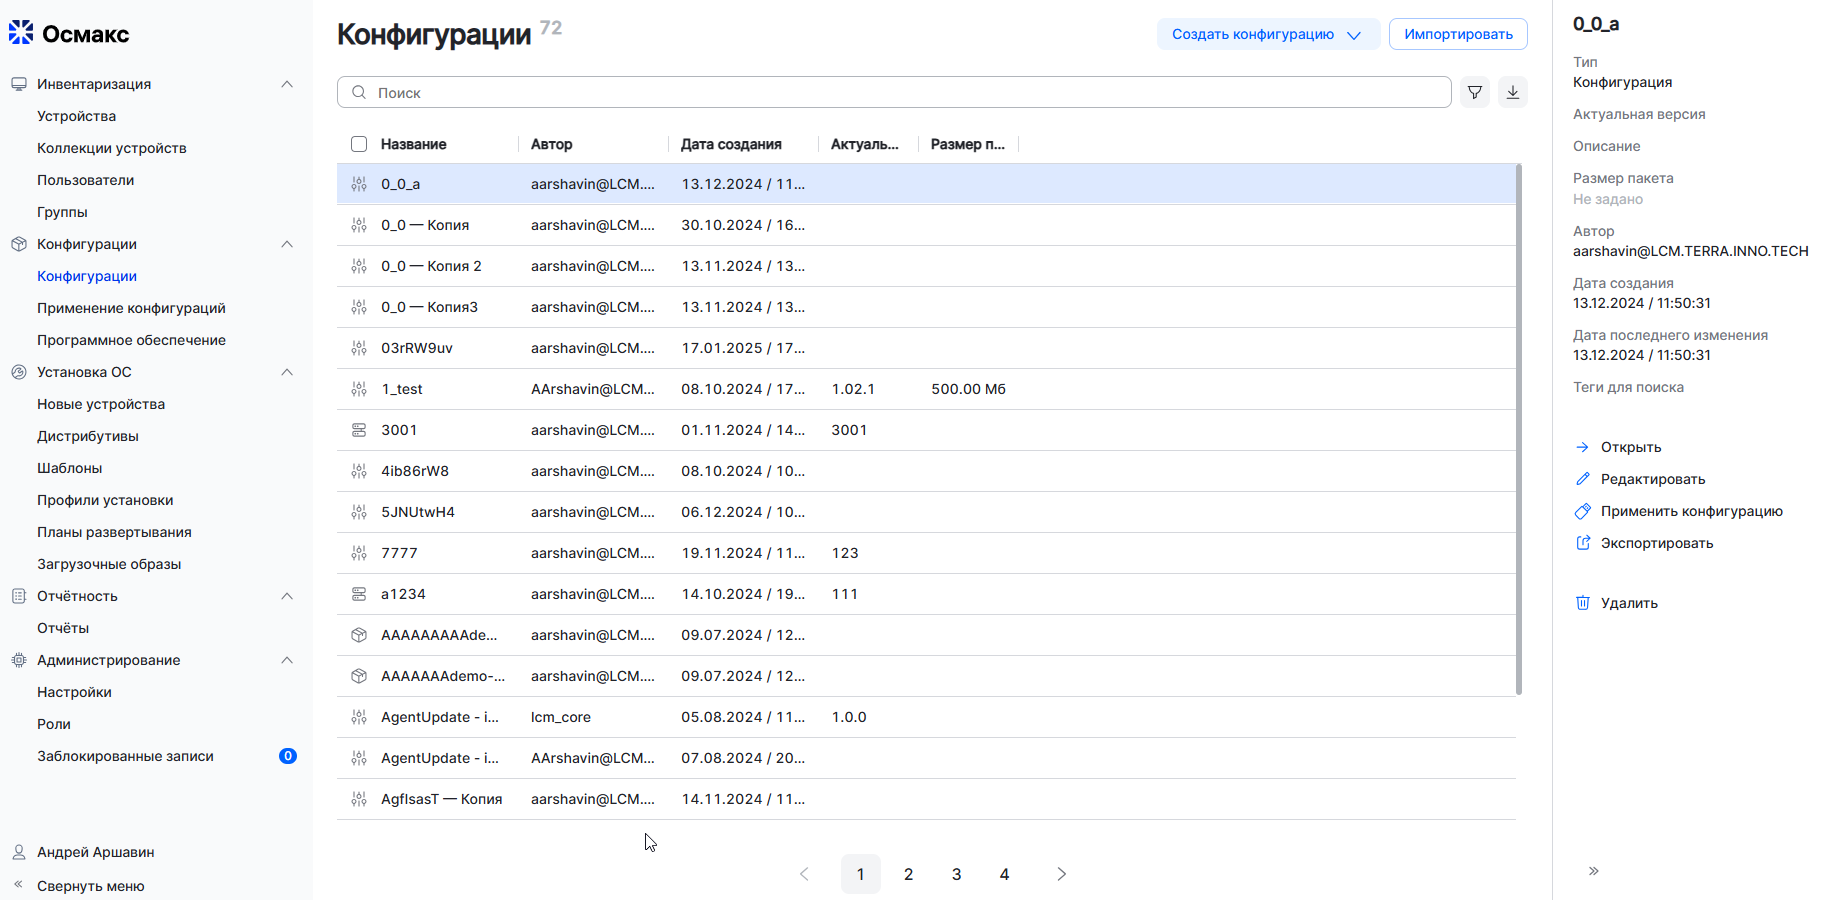Screen dimensions: 1826x900
Task: Click the Import button
Action: pyautogui.click(x=1457, y=34)
